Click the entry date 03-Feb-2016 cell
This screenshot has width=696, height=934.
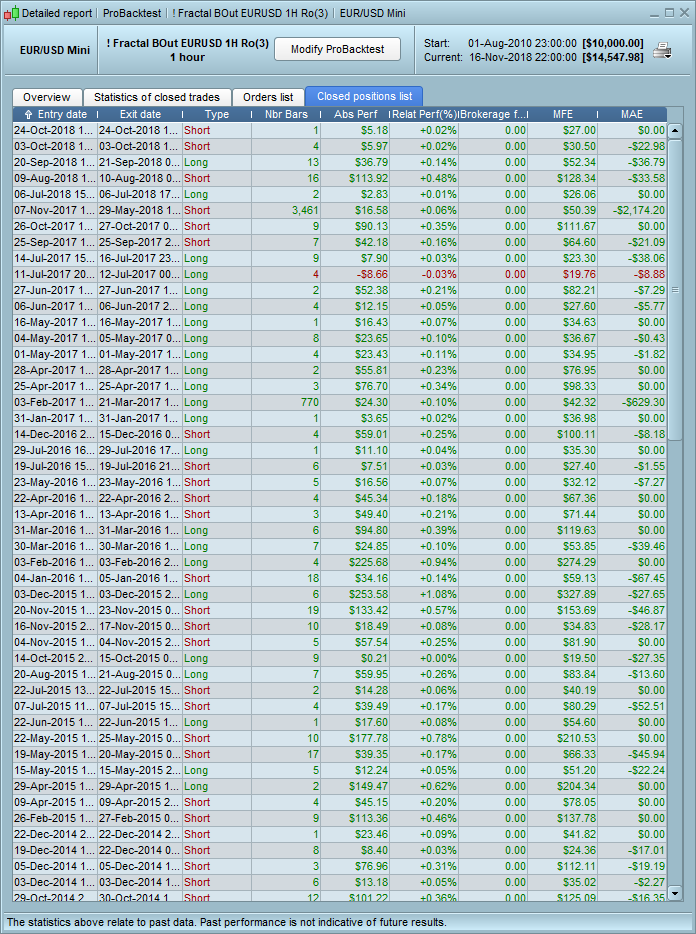(x=54, y=562)
